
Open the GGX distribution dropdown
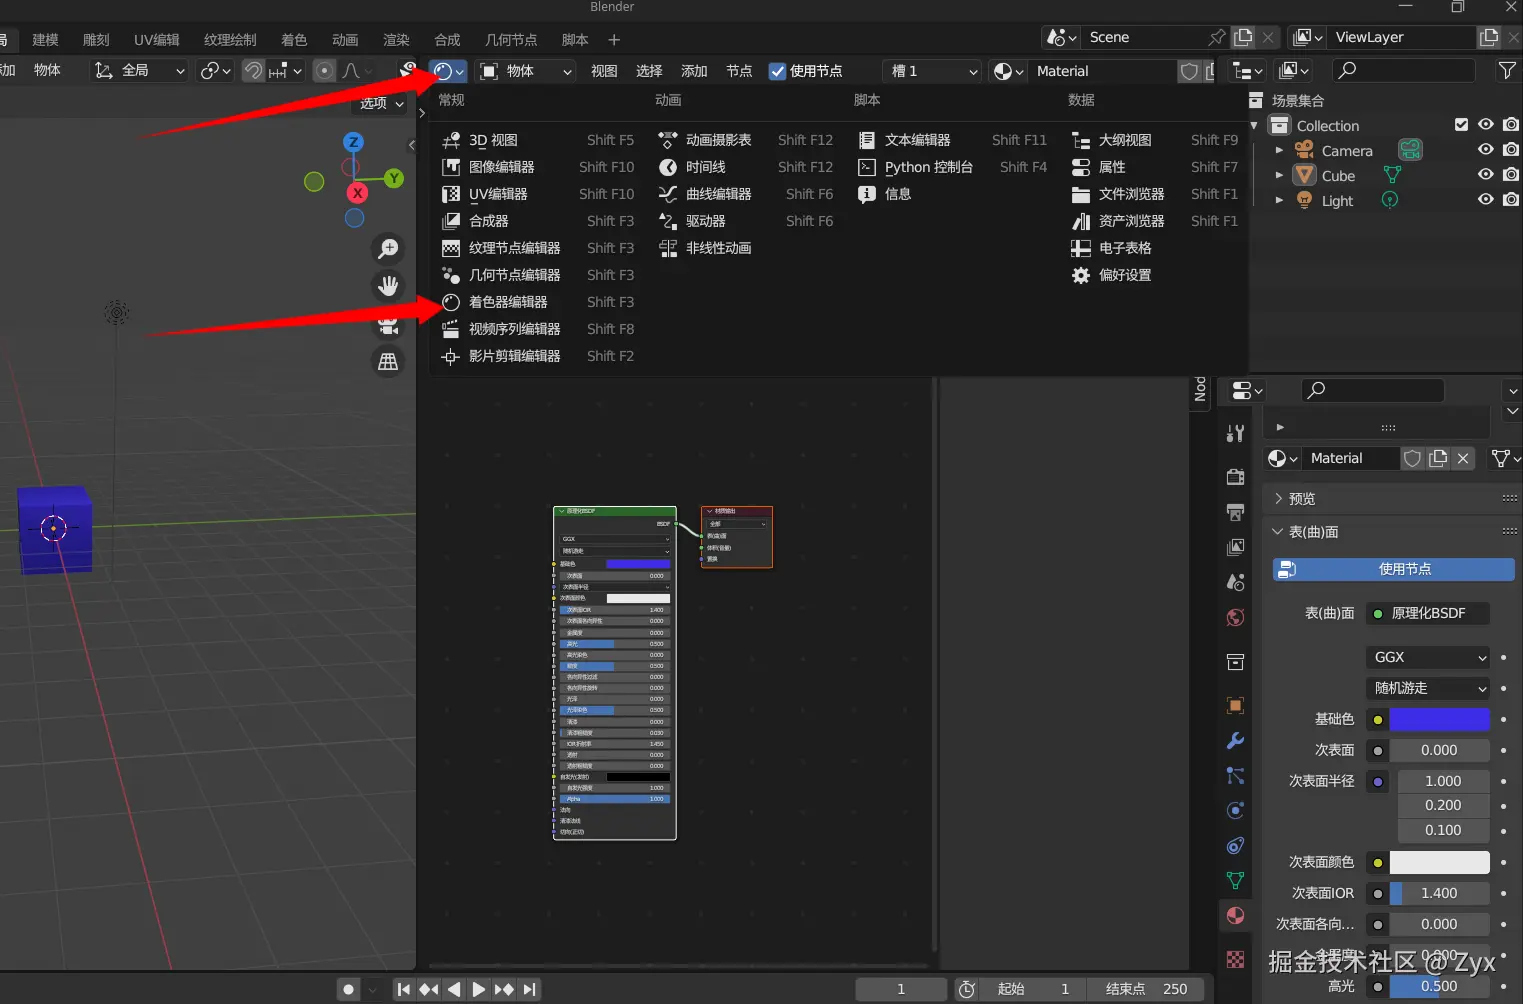coord(1428,657)
